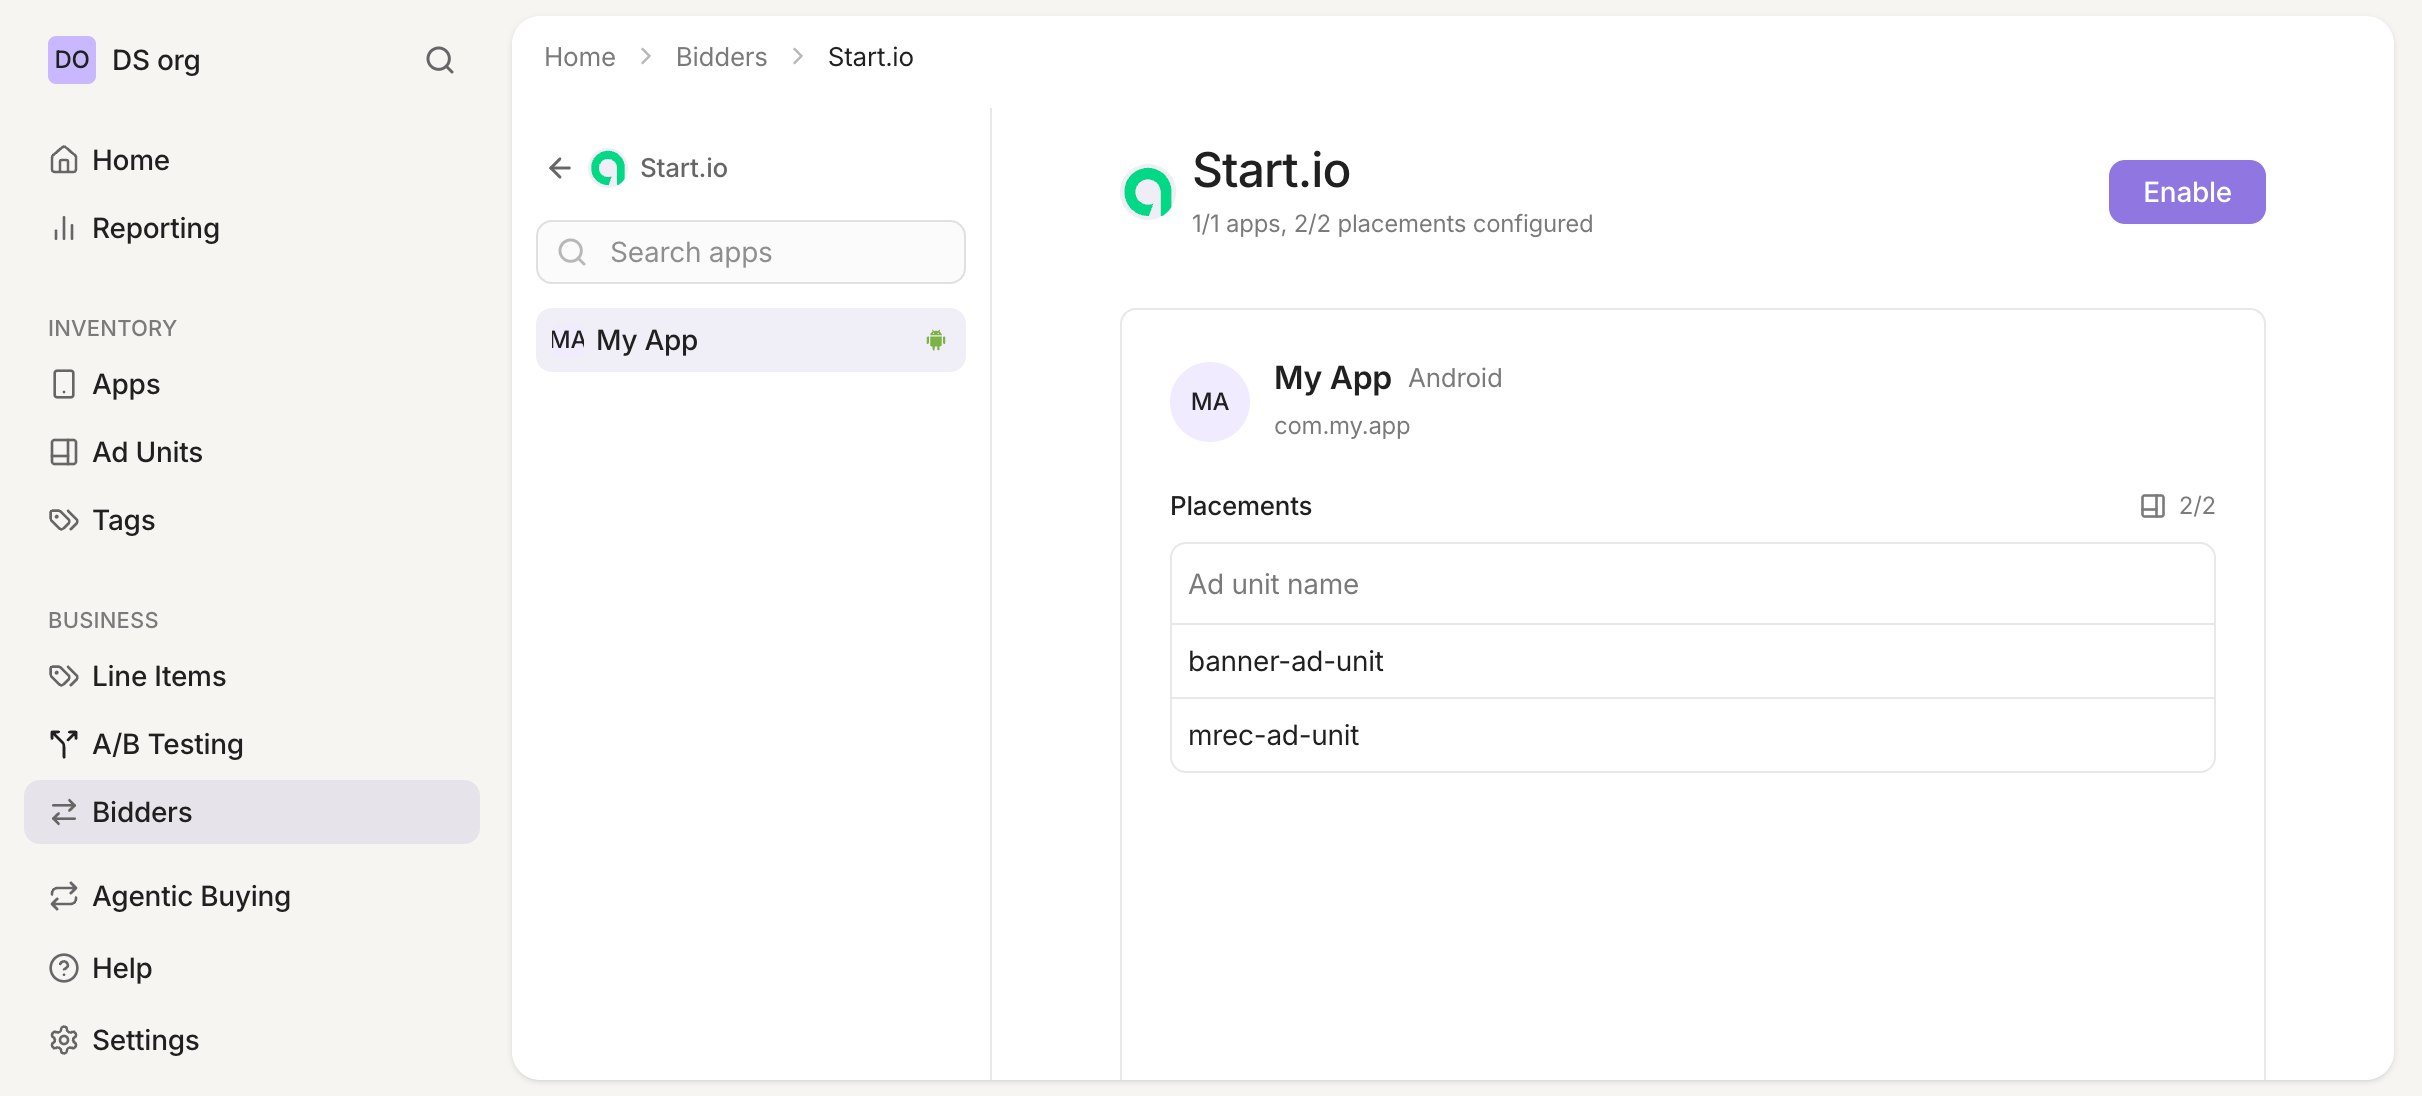This screenshot has height=1096, width=2422.
Task: Click the magnifier icon in Search apps
Action: tap(572, 252)
